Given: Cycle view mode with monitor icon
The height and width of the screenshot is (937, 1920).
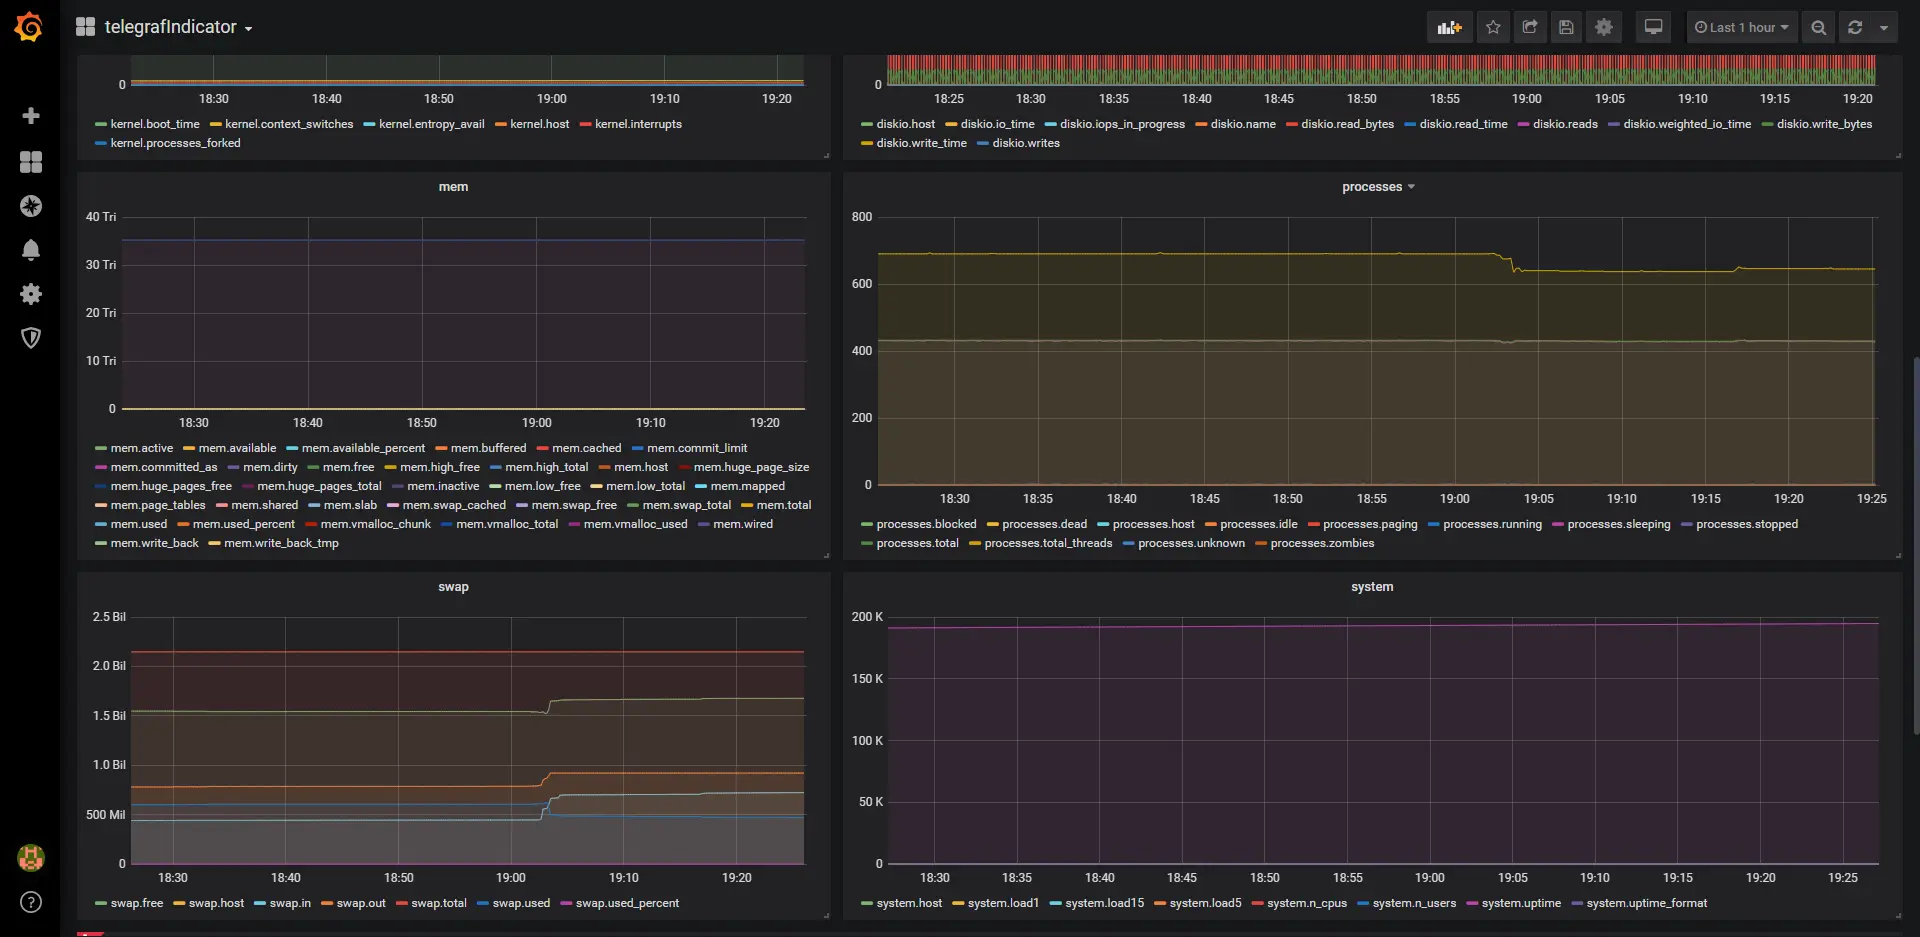Looking at the screenshot, I should click(x=1654, y=27).
